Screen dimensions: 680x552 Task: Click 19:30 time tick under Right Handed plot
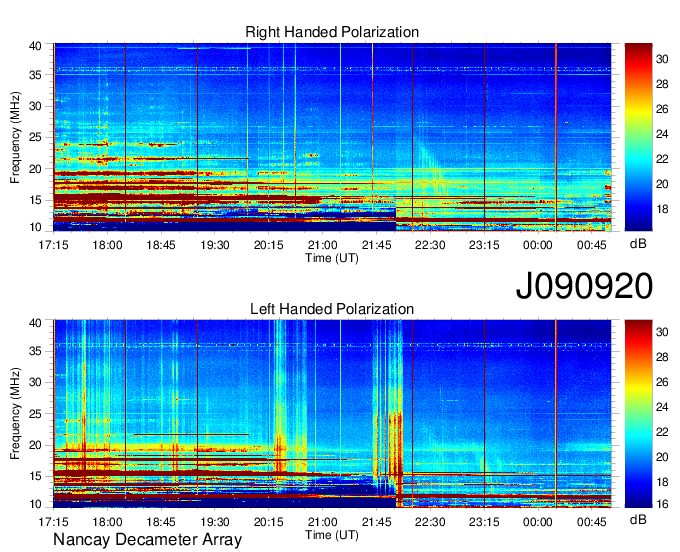pyautogui.click(x=215, y=245)
